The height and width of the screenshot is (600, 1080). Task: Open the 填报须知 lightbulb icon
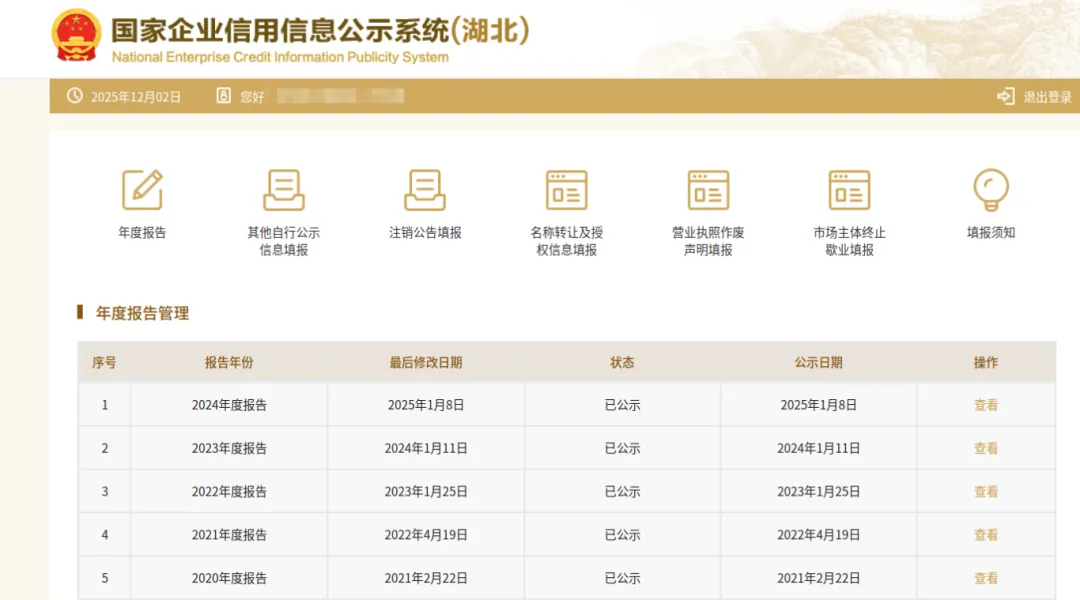991,189
